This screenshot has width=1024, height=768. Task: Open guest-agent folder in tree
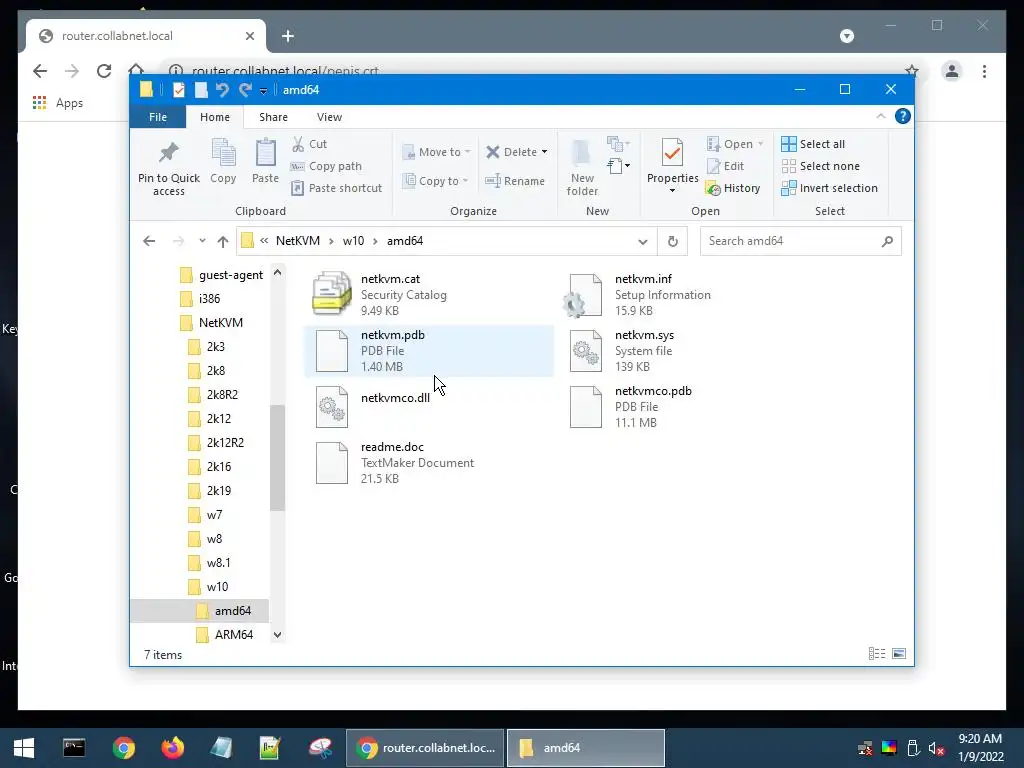pyautogui.click(x=221, y=275)
